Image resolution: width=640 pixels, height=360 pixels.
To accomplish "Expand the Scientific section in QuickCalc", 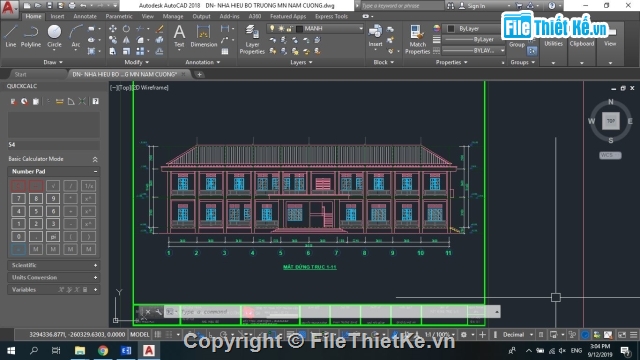I will [x=53, y=265].
